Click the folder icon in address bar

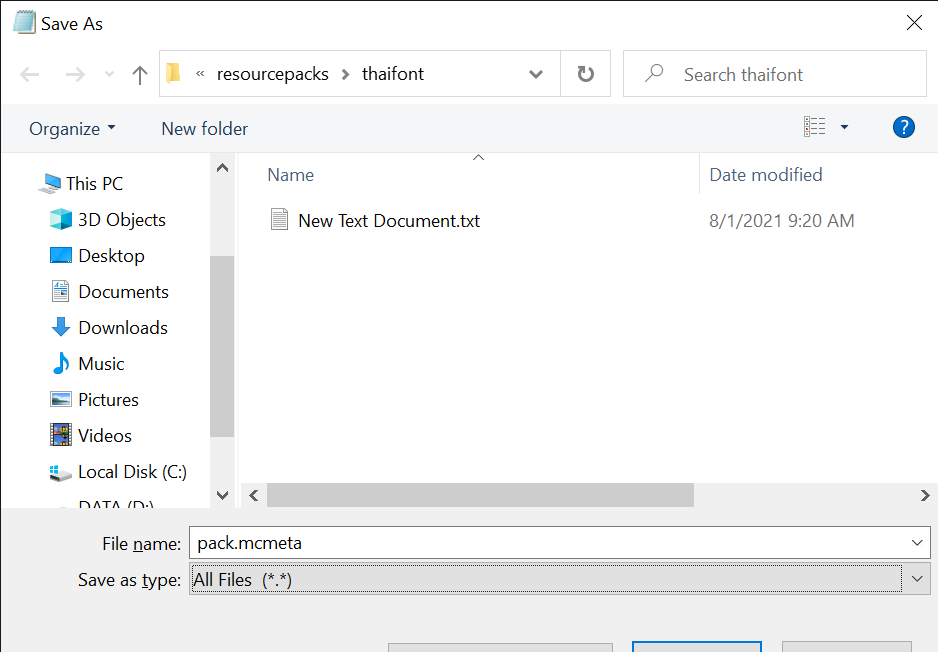(x=173, y=74)
